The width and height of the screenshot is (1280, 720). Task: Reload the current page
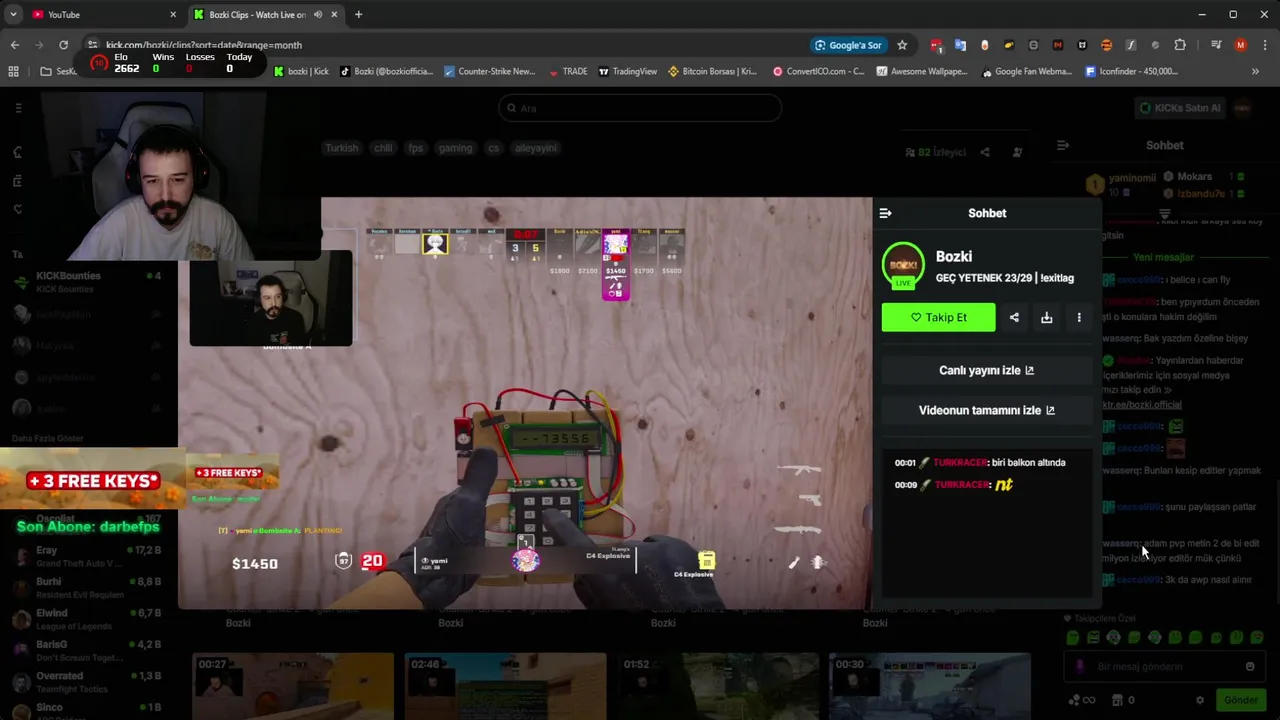(x=63, y=45)
